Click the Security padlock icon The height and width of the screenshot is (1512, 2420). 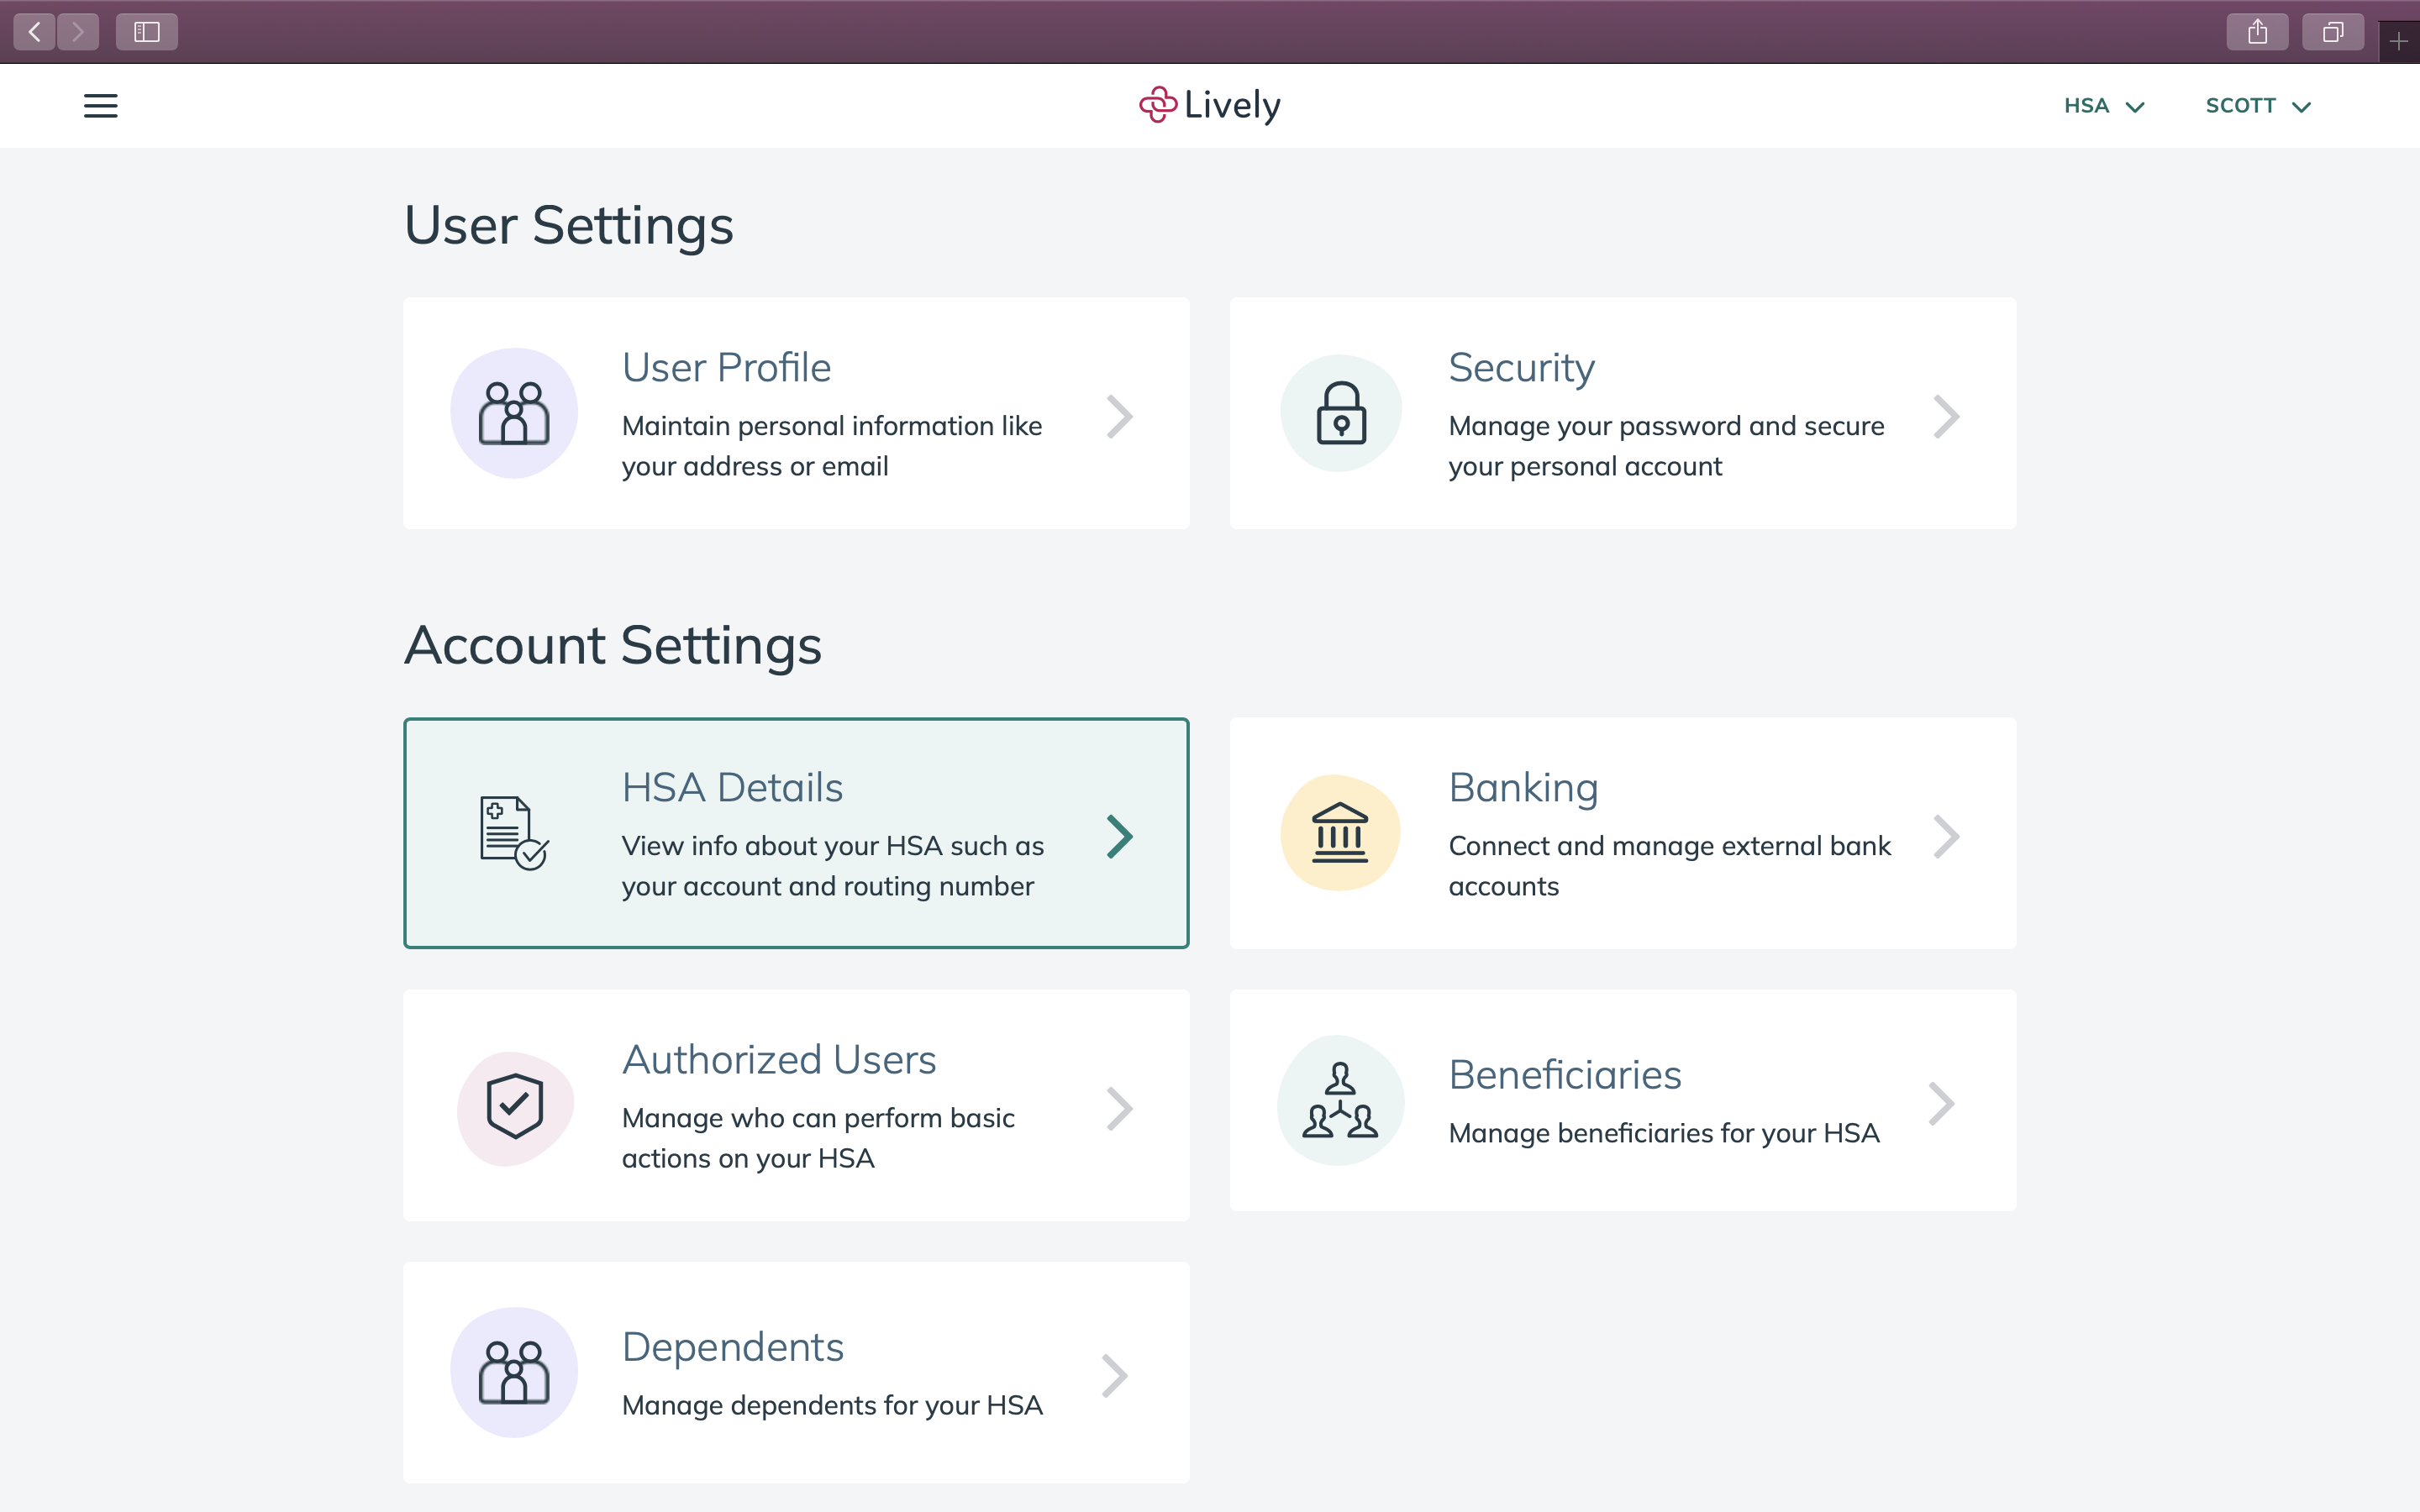click(1341, 413)
